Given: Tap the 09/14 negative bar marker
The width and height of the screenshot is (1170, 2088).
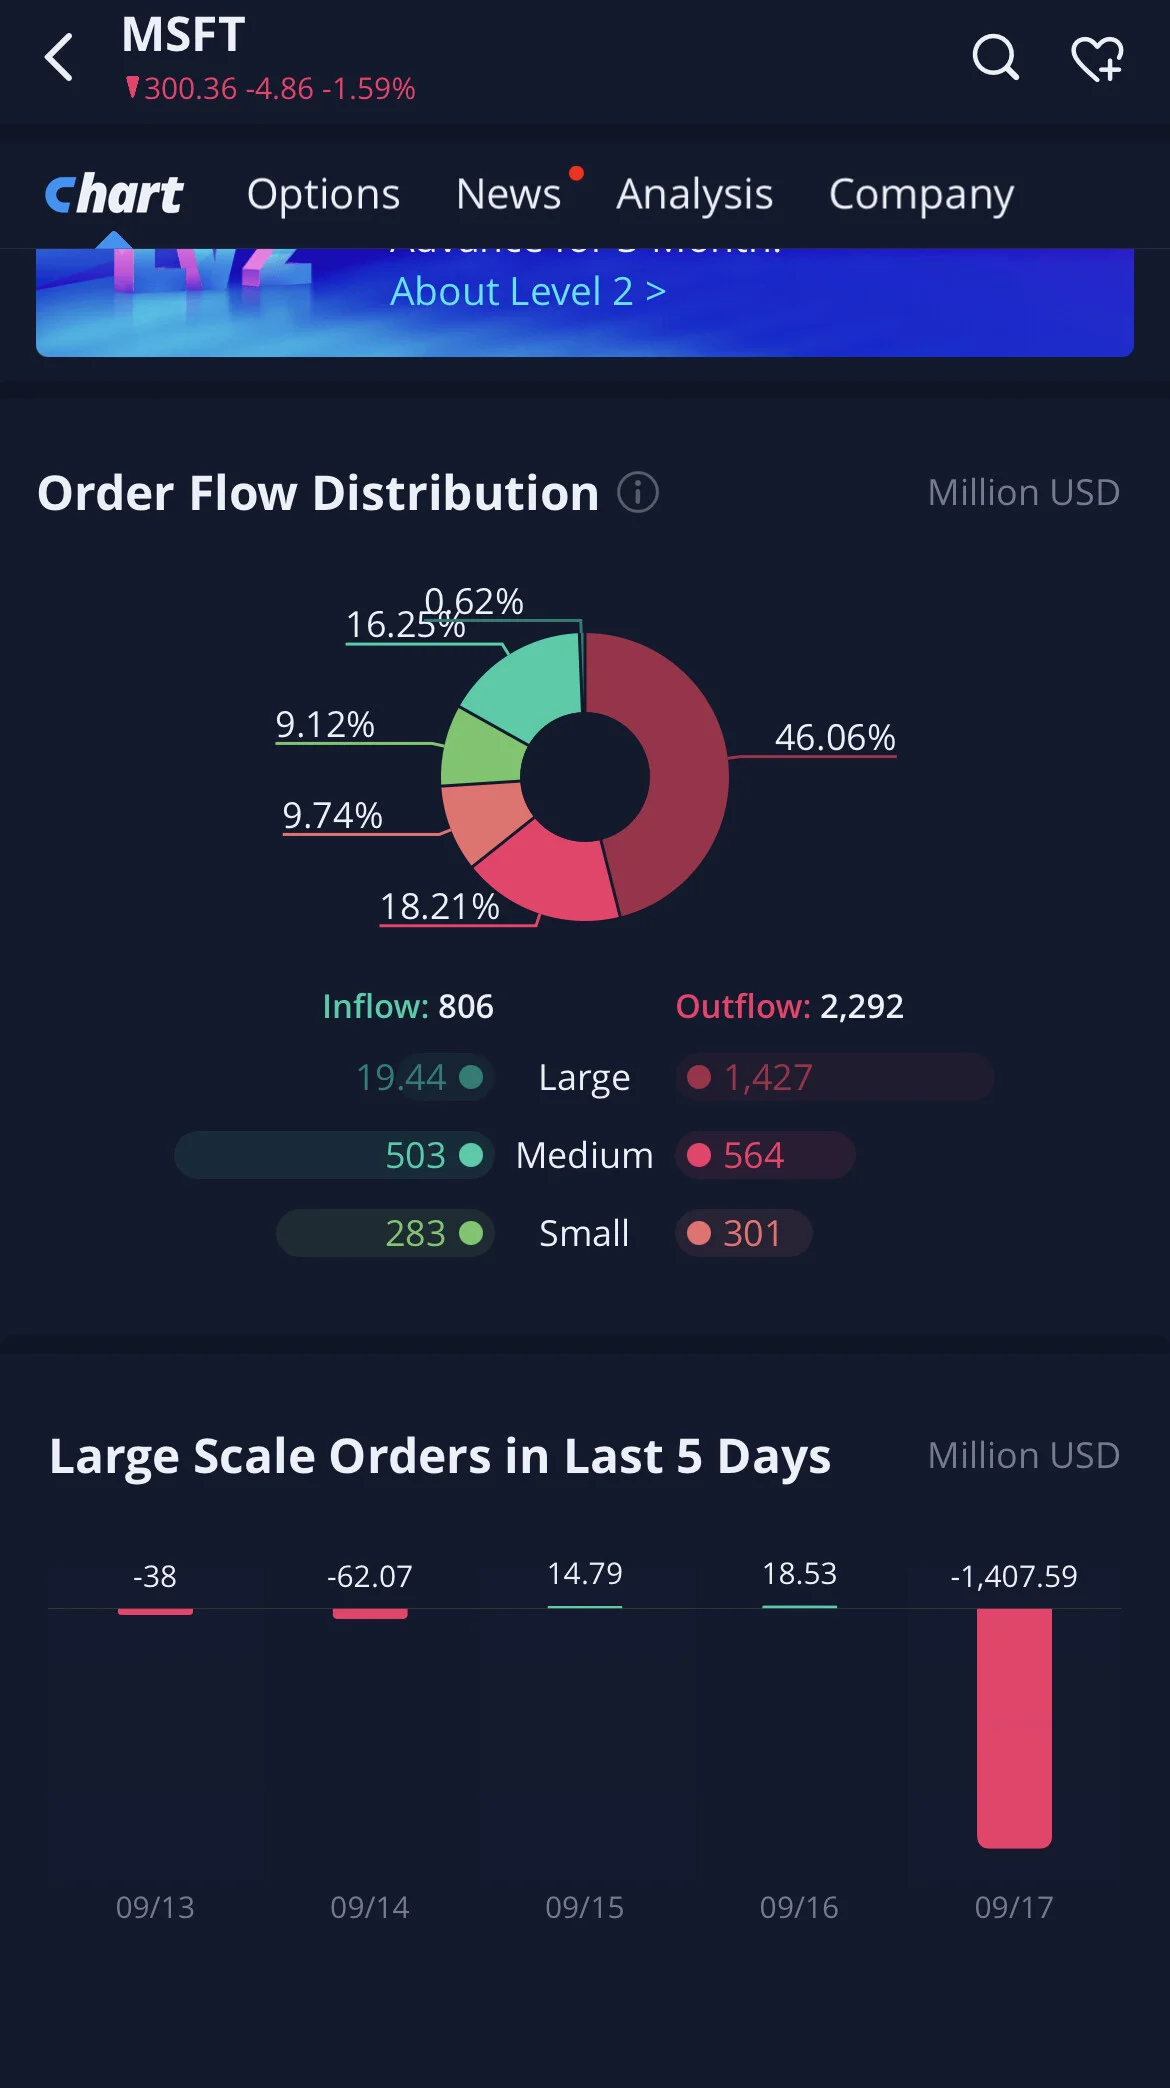Looking at the screenshot, I should 370,1613.
